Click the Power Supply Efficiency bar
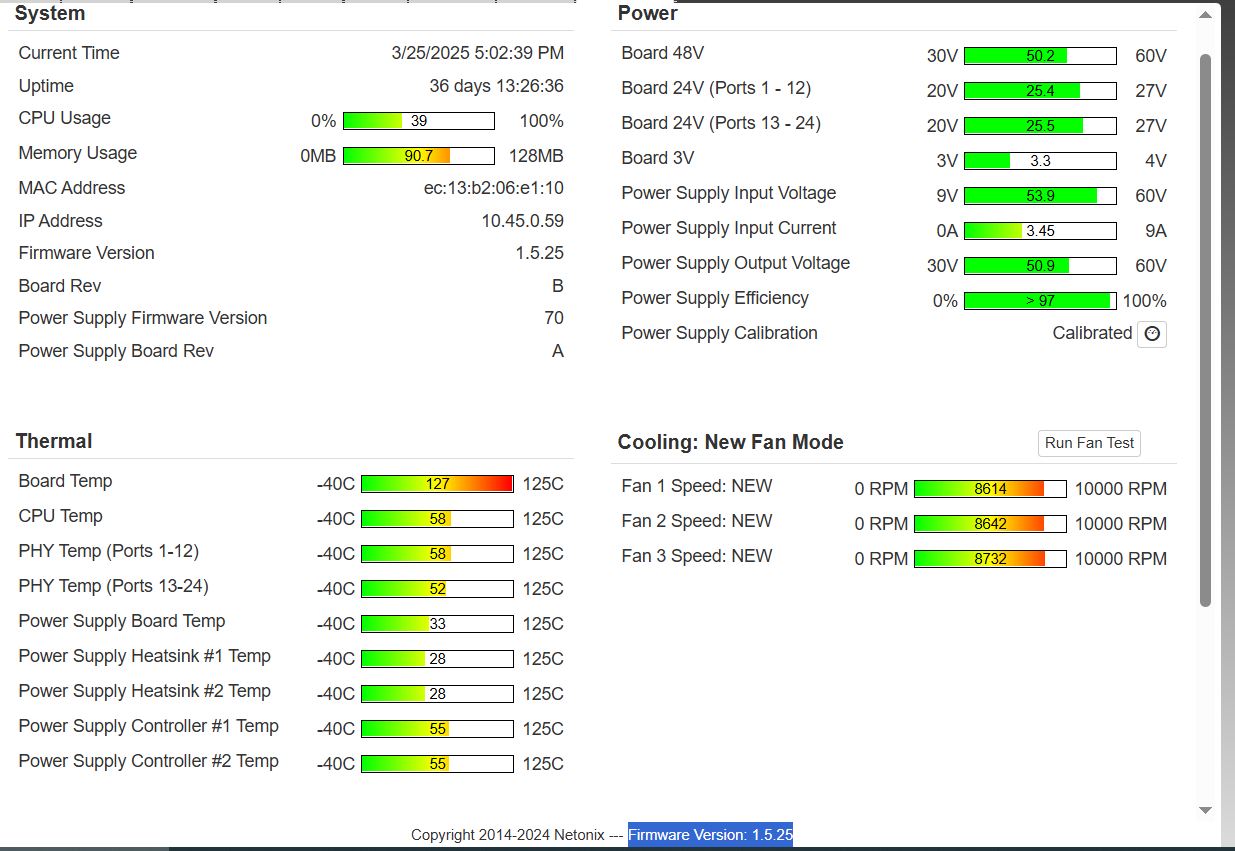Screen dimensions: 1235x851 1040,301
